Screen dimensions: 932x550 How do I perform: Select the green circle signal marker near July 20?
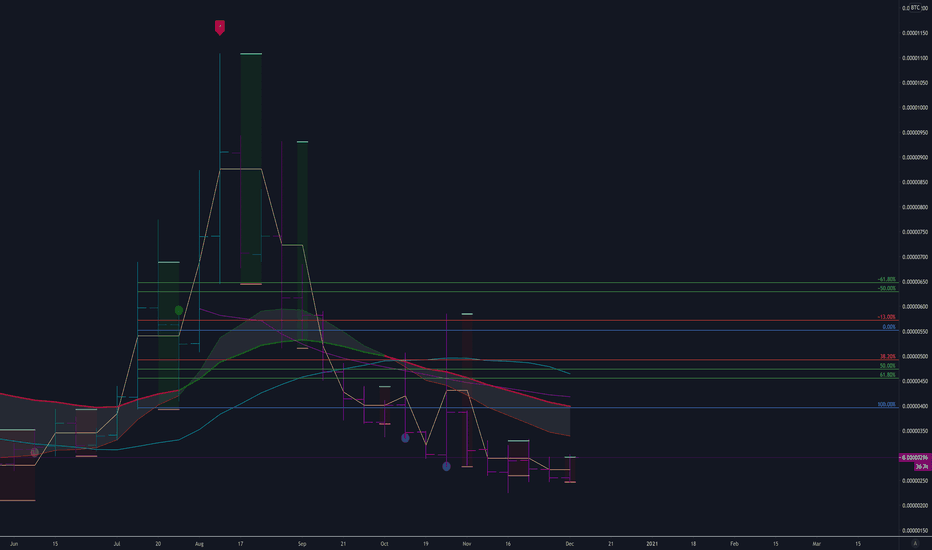point(179,310)
